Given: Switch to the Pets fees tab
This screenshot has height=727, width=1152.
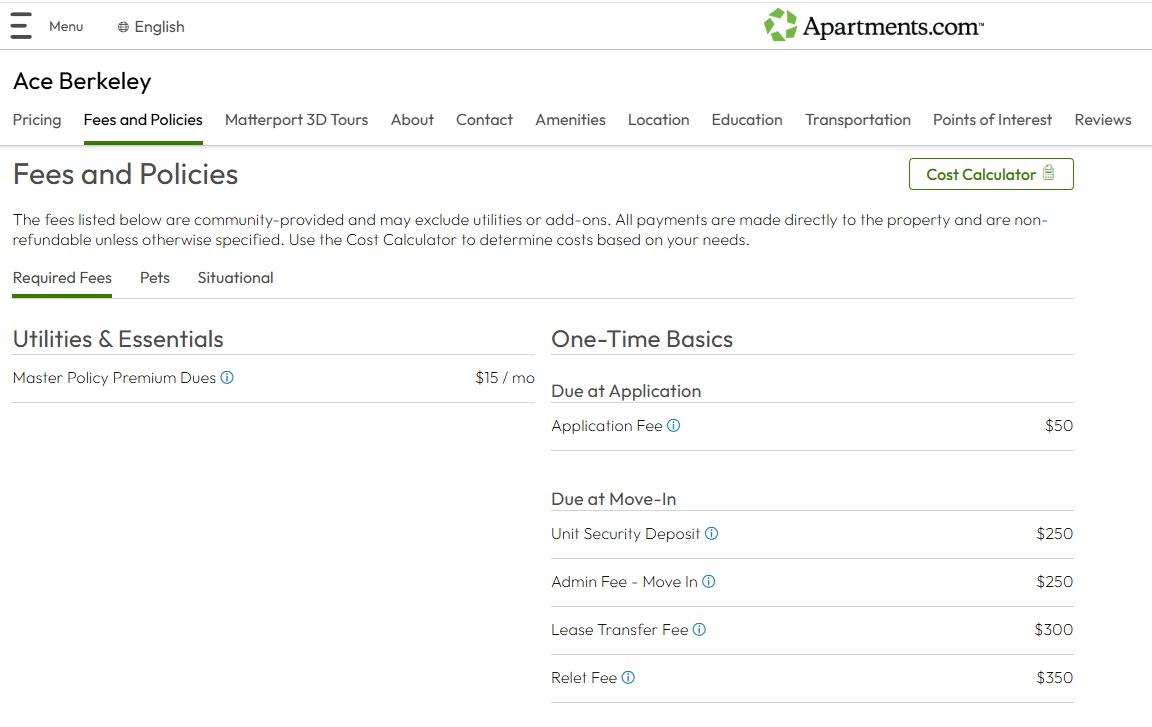Looking at the screenshot, I should [155, 278].
